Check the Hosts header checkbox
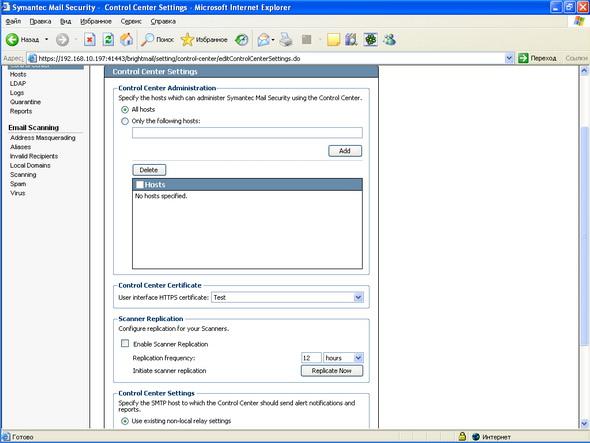 [x=140, y=184]
